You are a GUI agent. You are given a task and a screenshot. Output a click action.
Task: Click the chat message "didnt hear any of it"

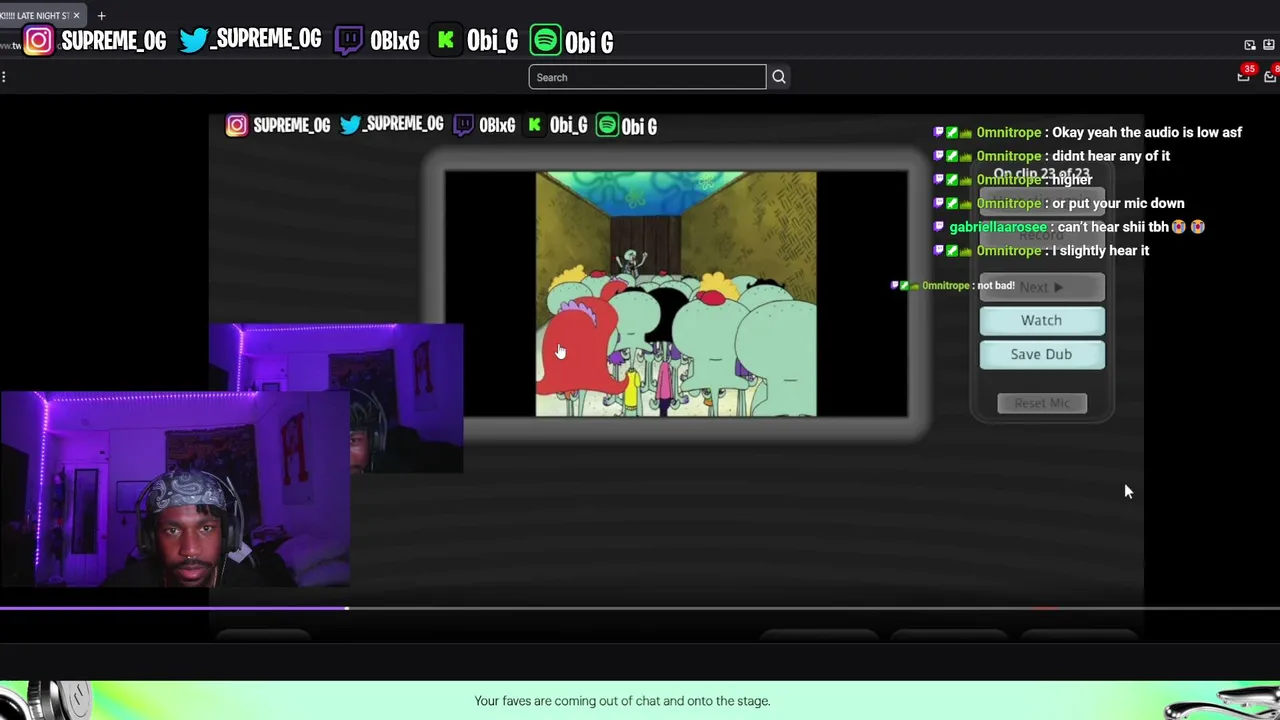coord(1111,156)
